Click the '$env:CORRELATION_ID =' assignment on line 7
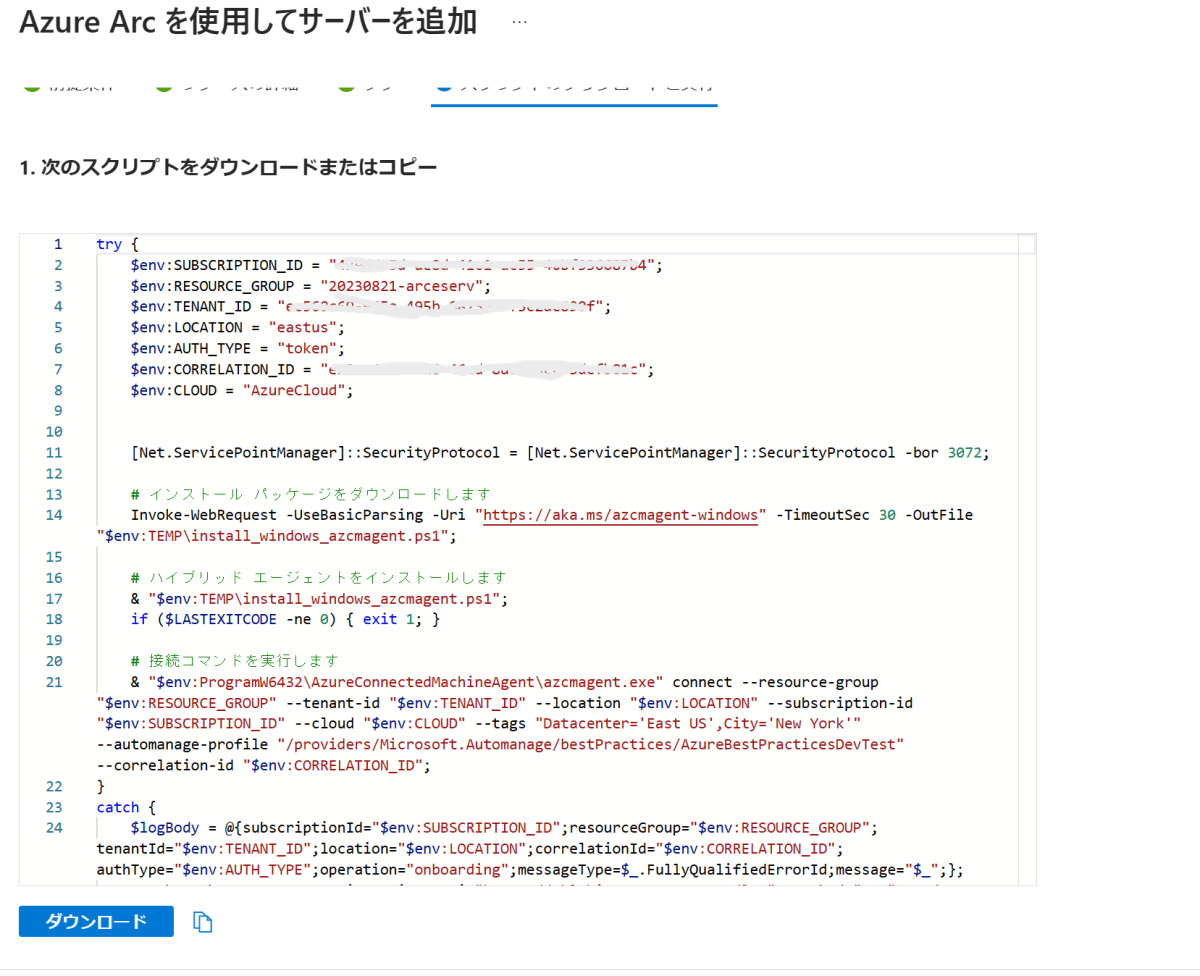The width and height of the screenshot is (1200, 976). (x=220, y=370)
